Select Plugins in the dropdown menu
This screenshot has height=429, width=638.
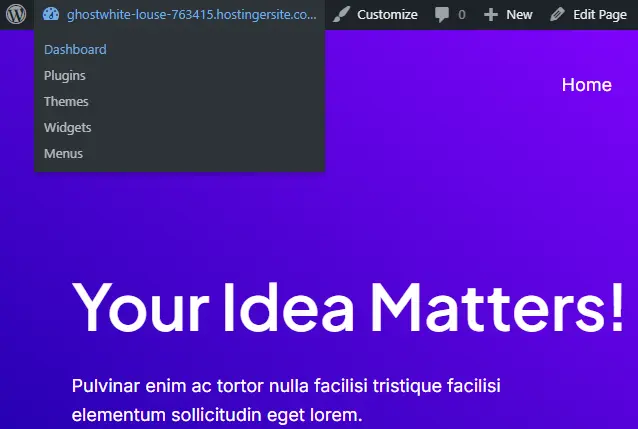click(x=65, y=76)
